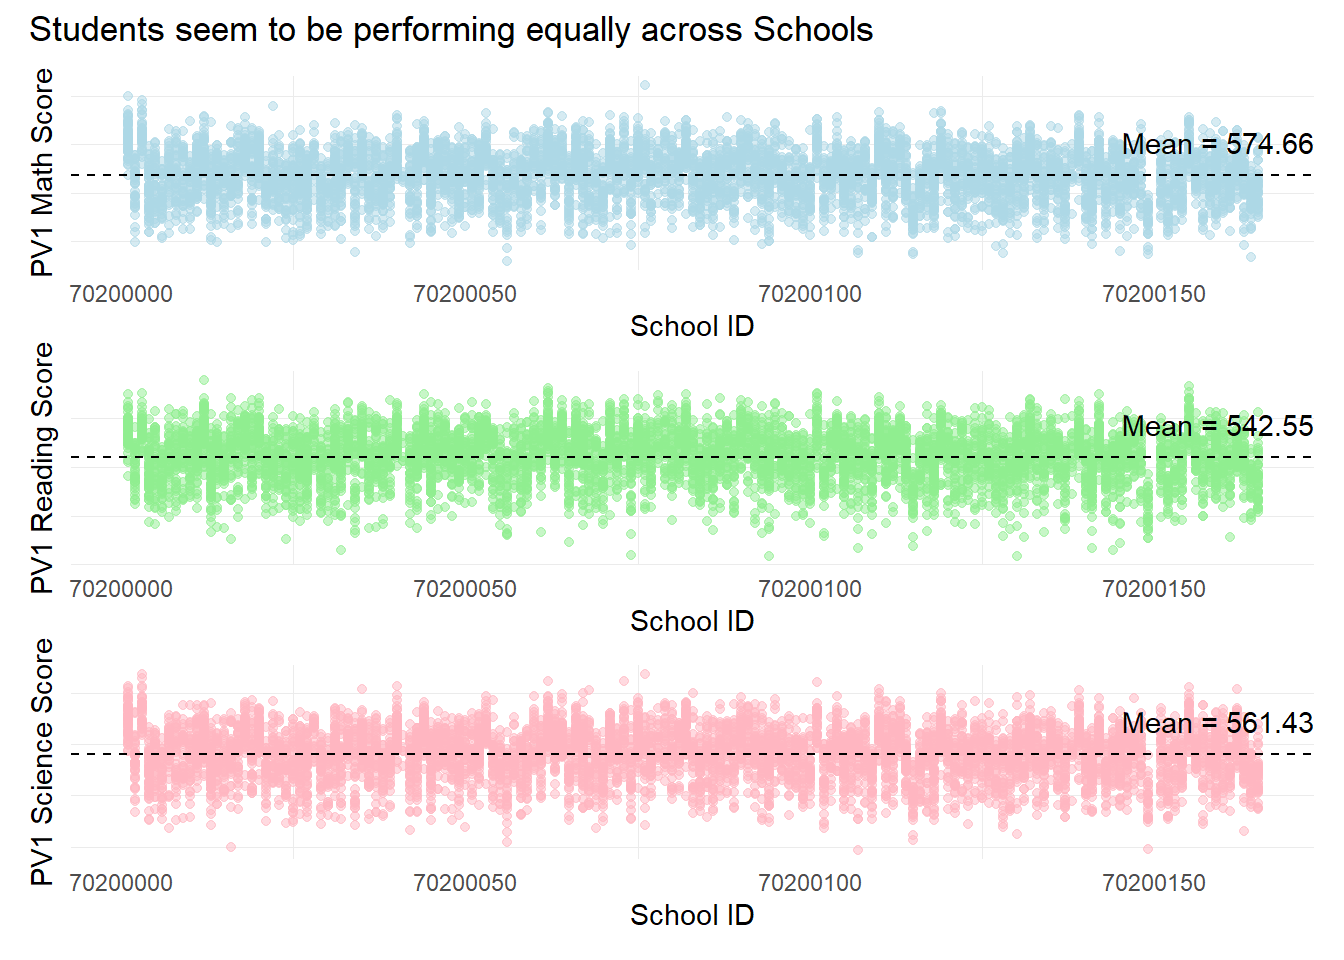Click the 70200150 tick under the Math plot
Viewport: 1344px width, 960px height.
point(1154,295)
